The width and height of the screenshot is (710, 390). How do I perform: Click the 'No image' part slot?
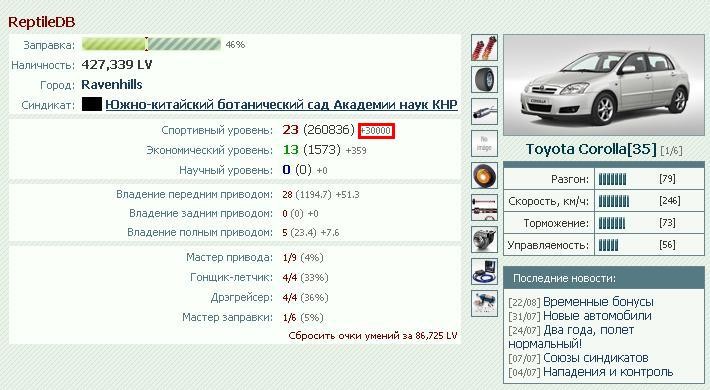click(484, 144)
